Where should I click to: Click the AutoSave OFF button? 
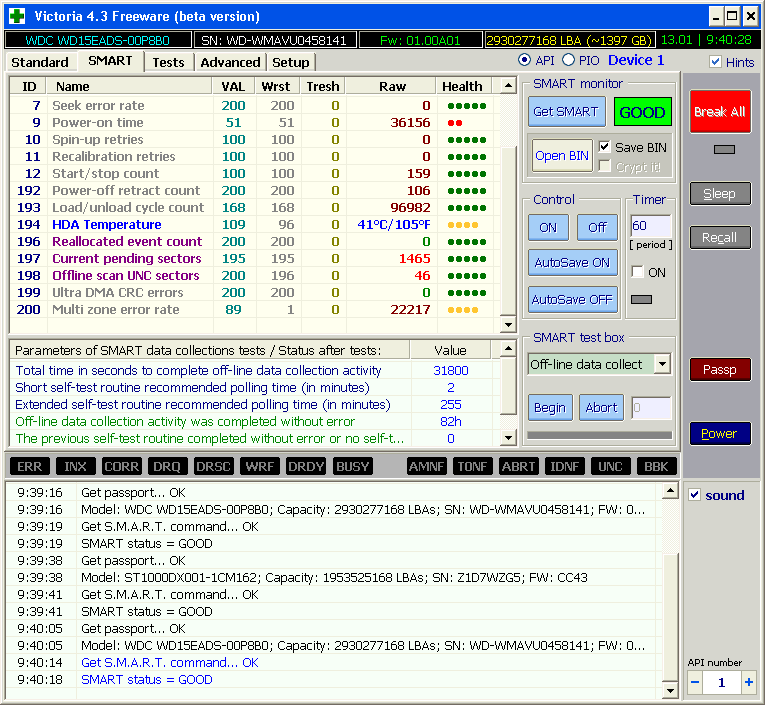point(573,299)
